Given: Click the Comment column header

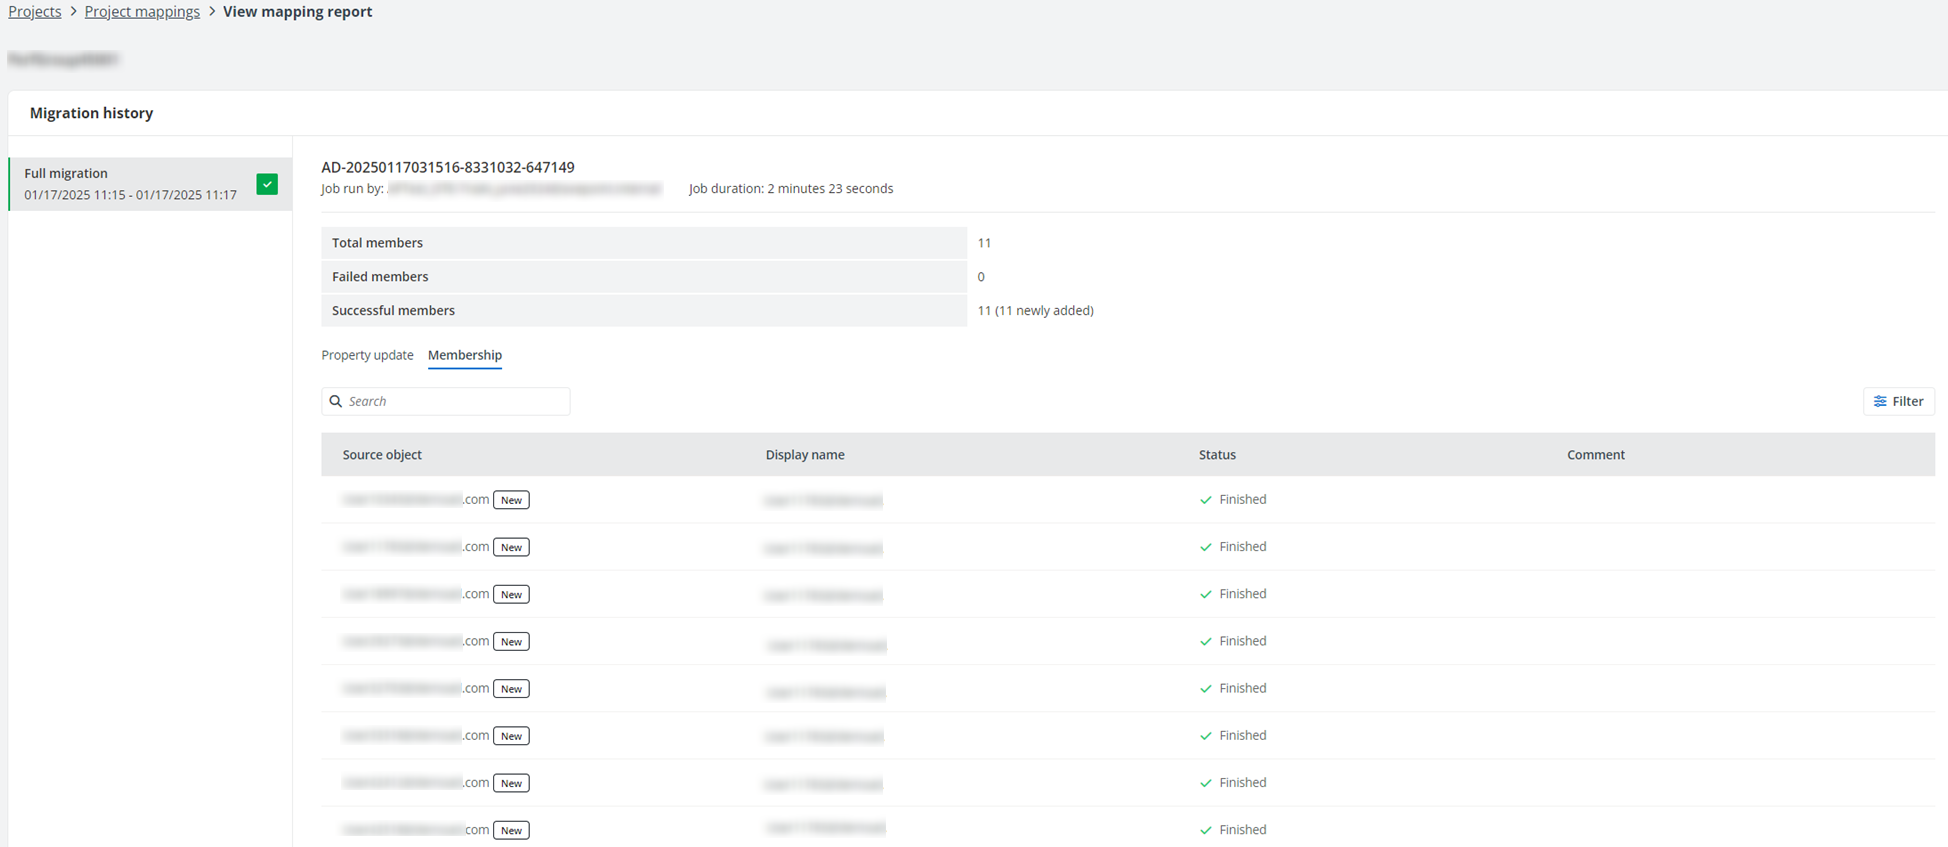Looking at the screenshot, I should (x=1595, y=455).
